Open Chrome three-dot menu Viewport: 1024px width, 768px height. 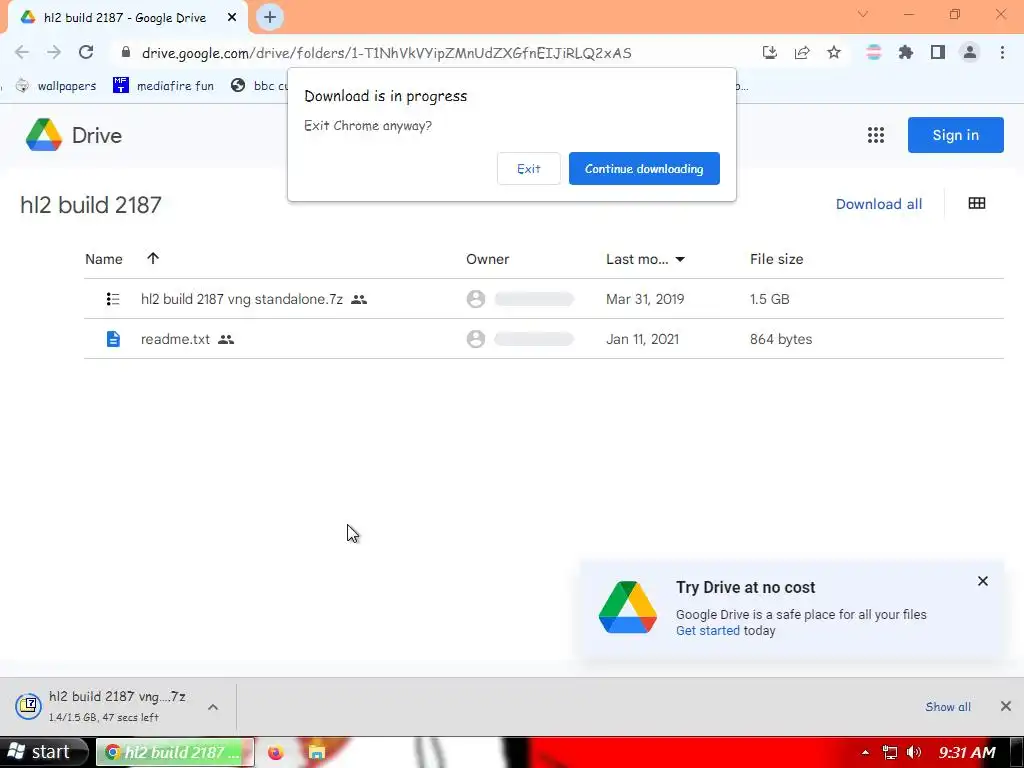click(x=1002, y=52)
